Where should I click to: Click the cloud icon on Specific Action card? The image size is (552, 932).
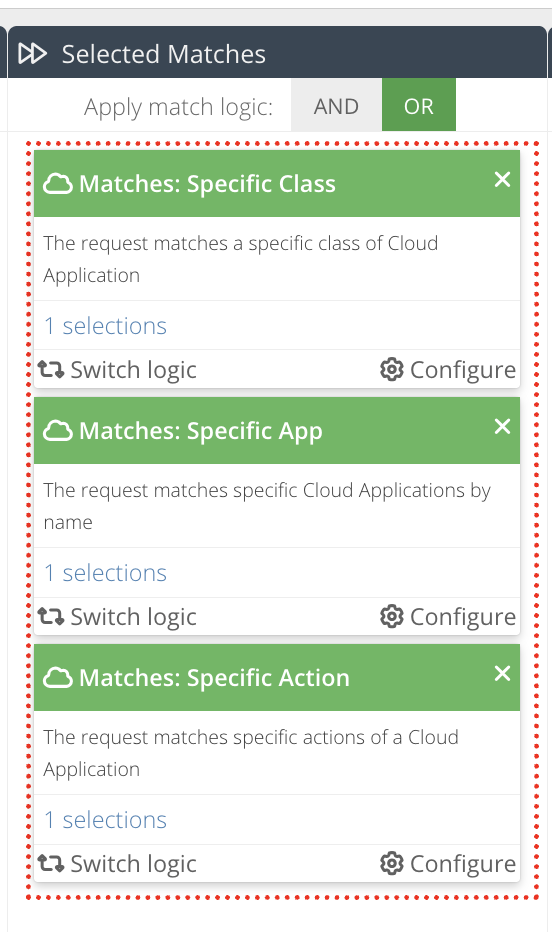click(x=58, y=678)
